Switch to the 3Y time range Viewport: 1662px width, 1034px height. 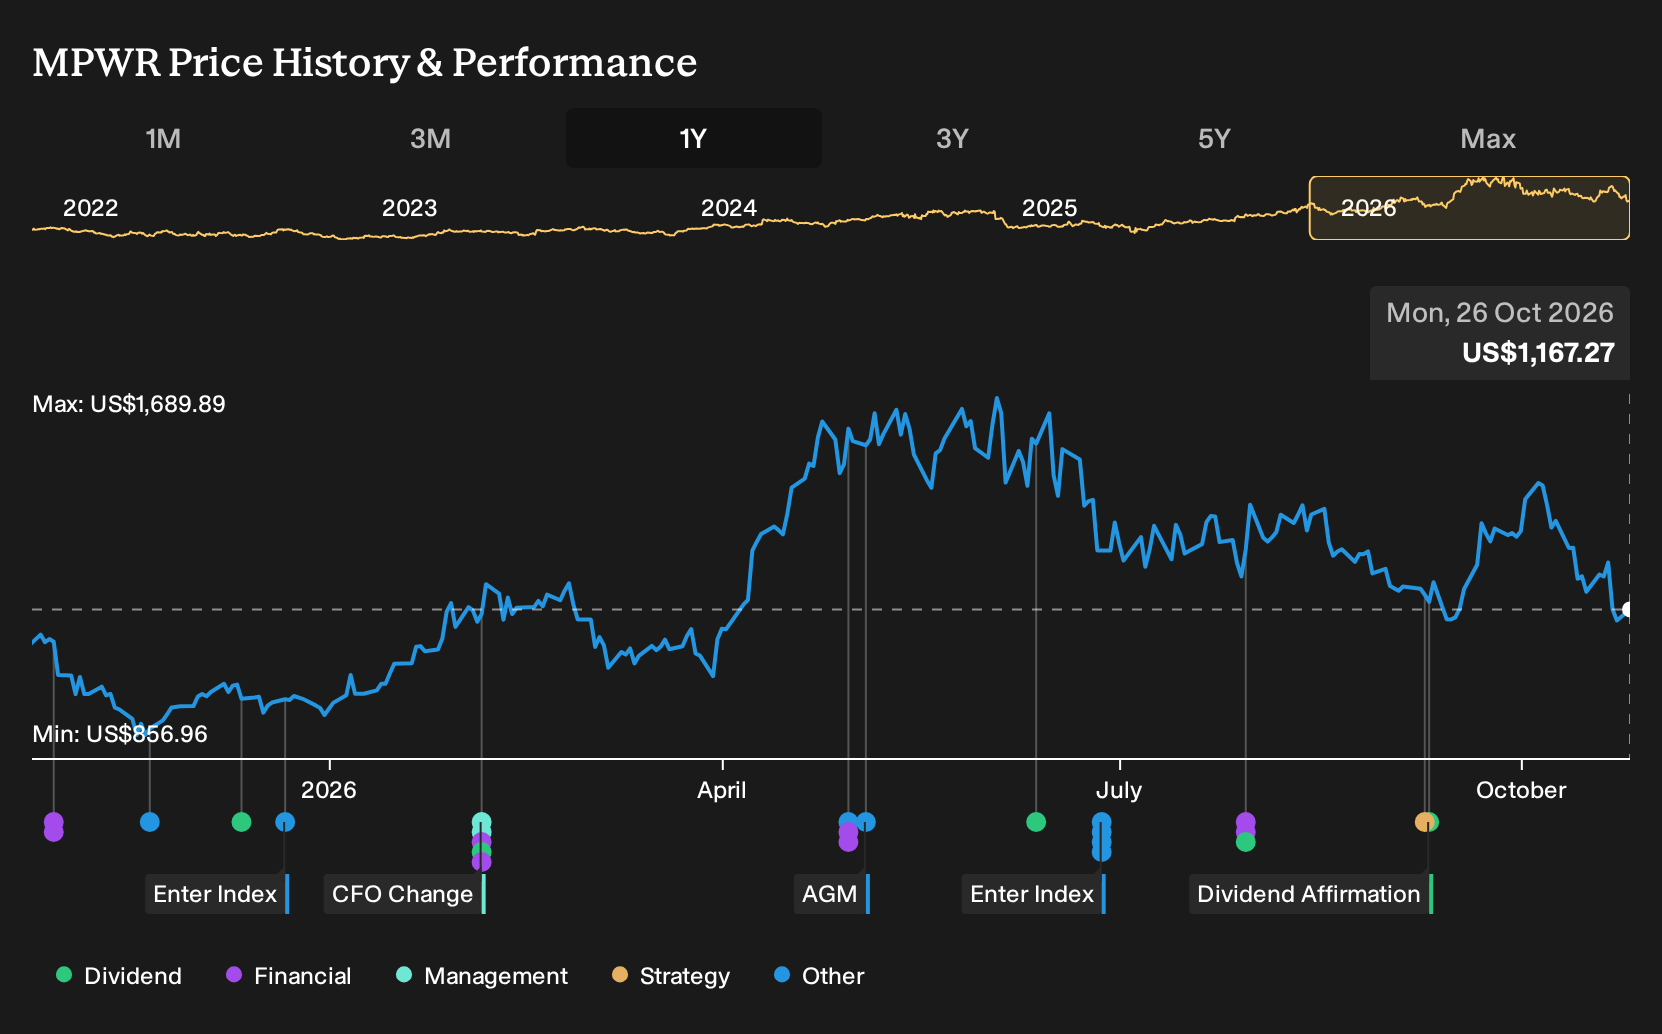952,138
